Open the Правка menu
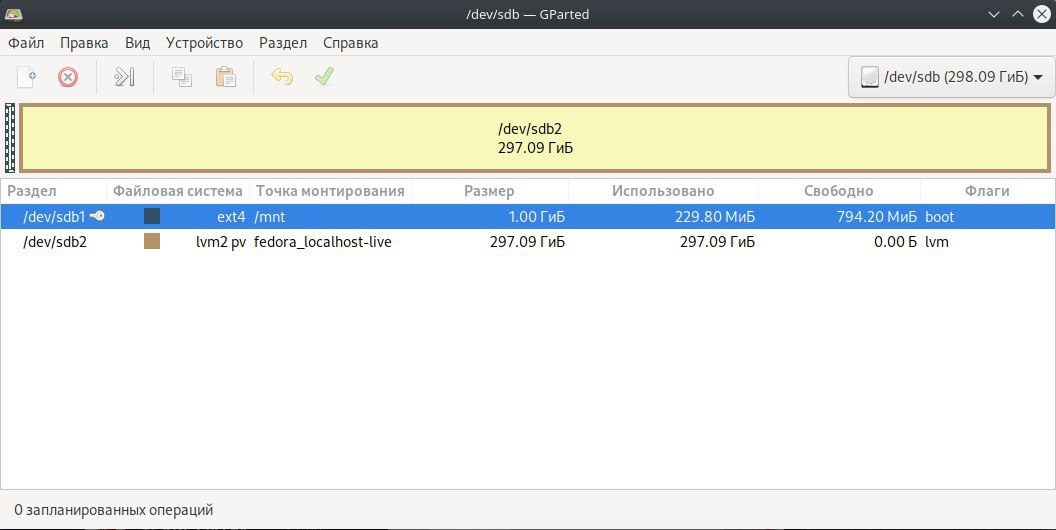 coord(84,43)
